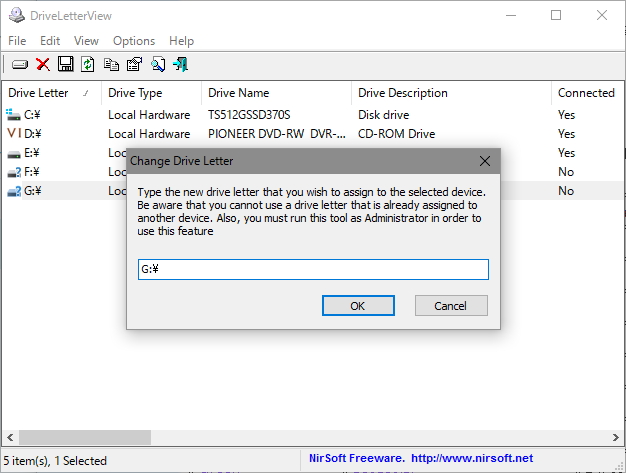The image size is (626, 473).
Task: Click the green arrows Refresh icon
Action: click(x=88, y=64)
